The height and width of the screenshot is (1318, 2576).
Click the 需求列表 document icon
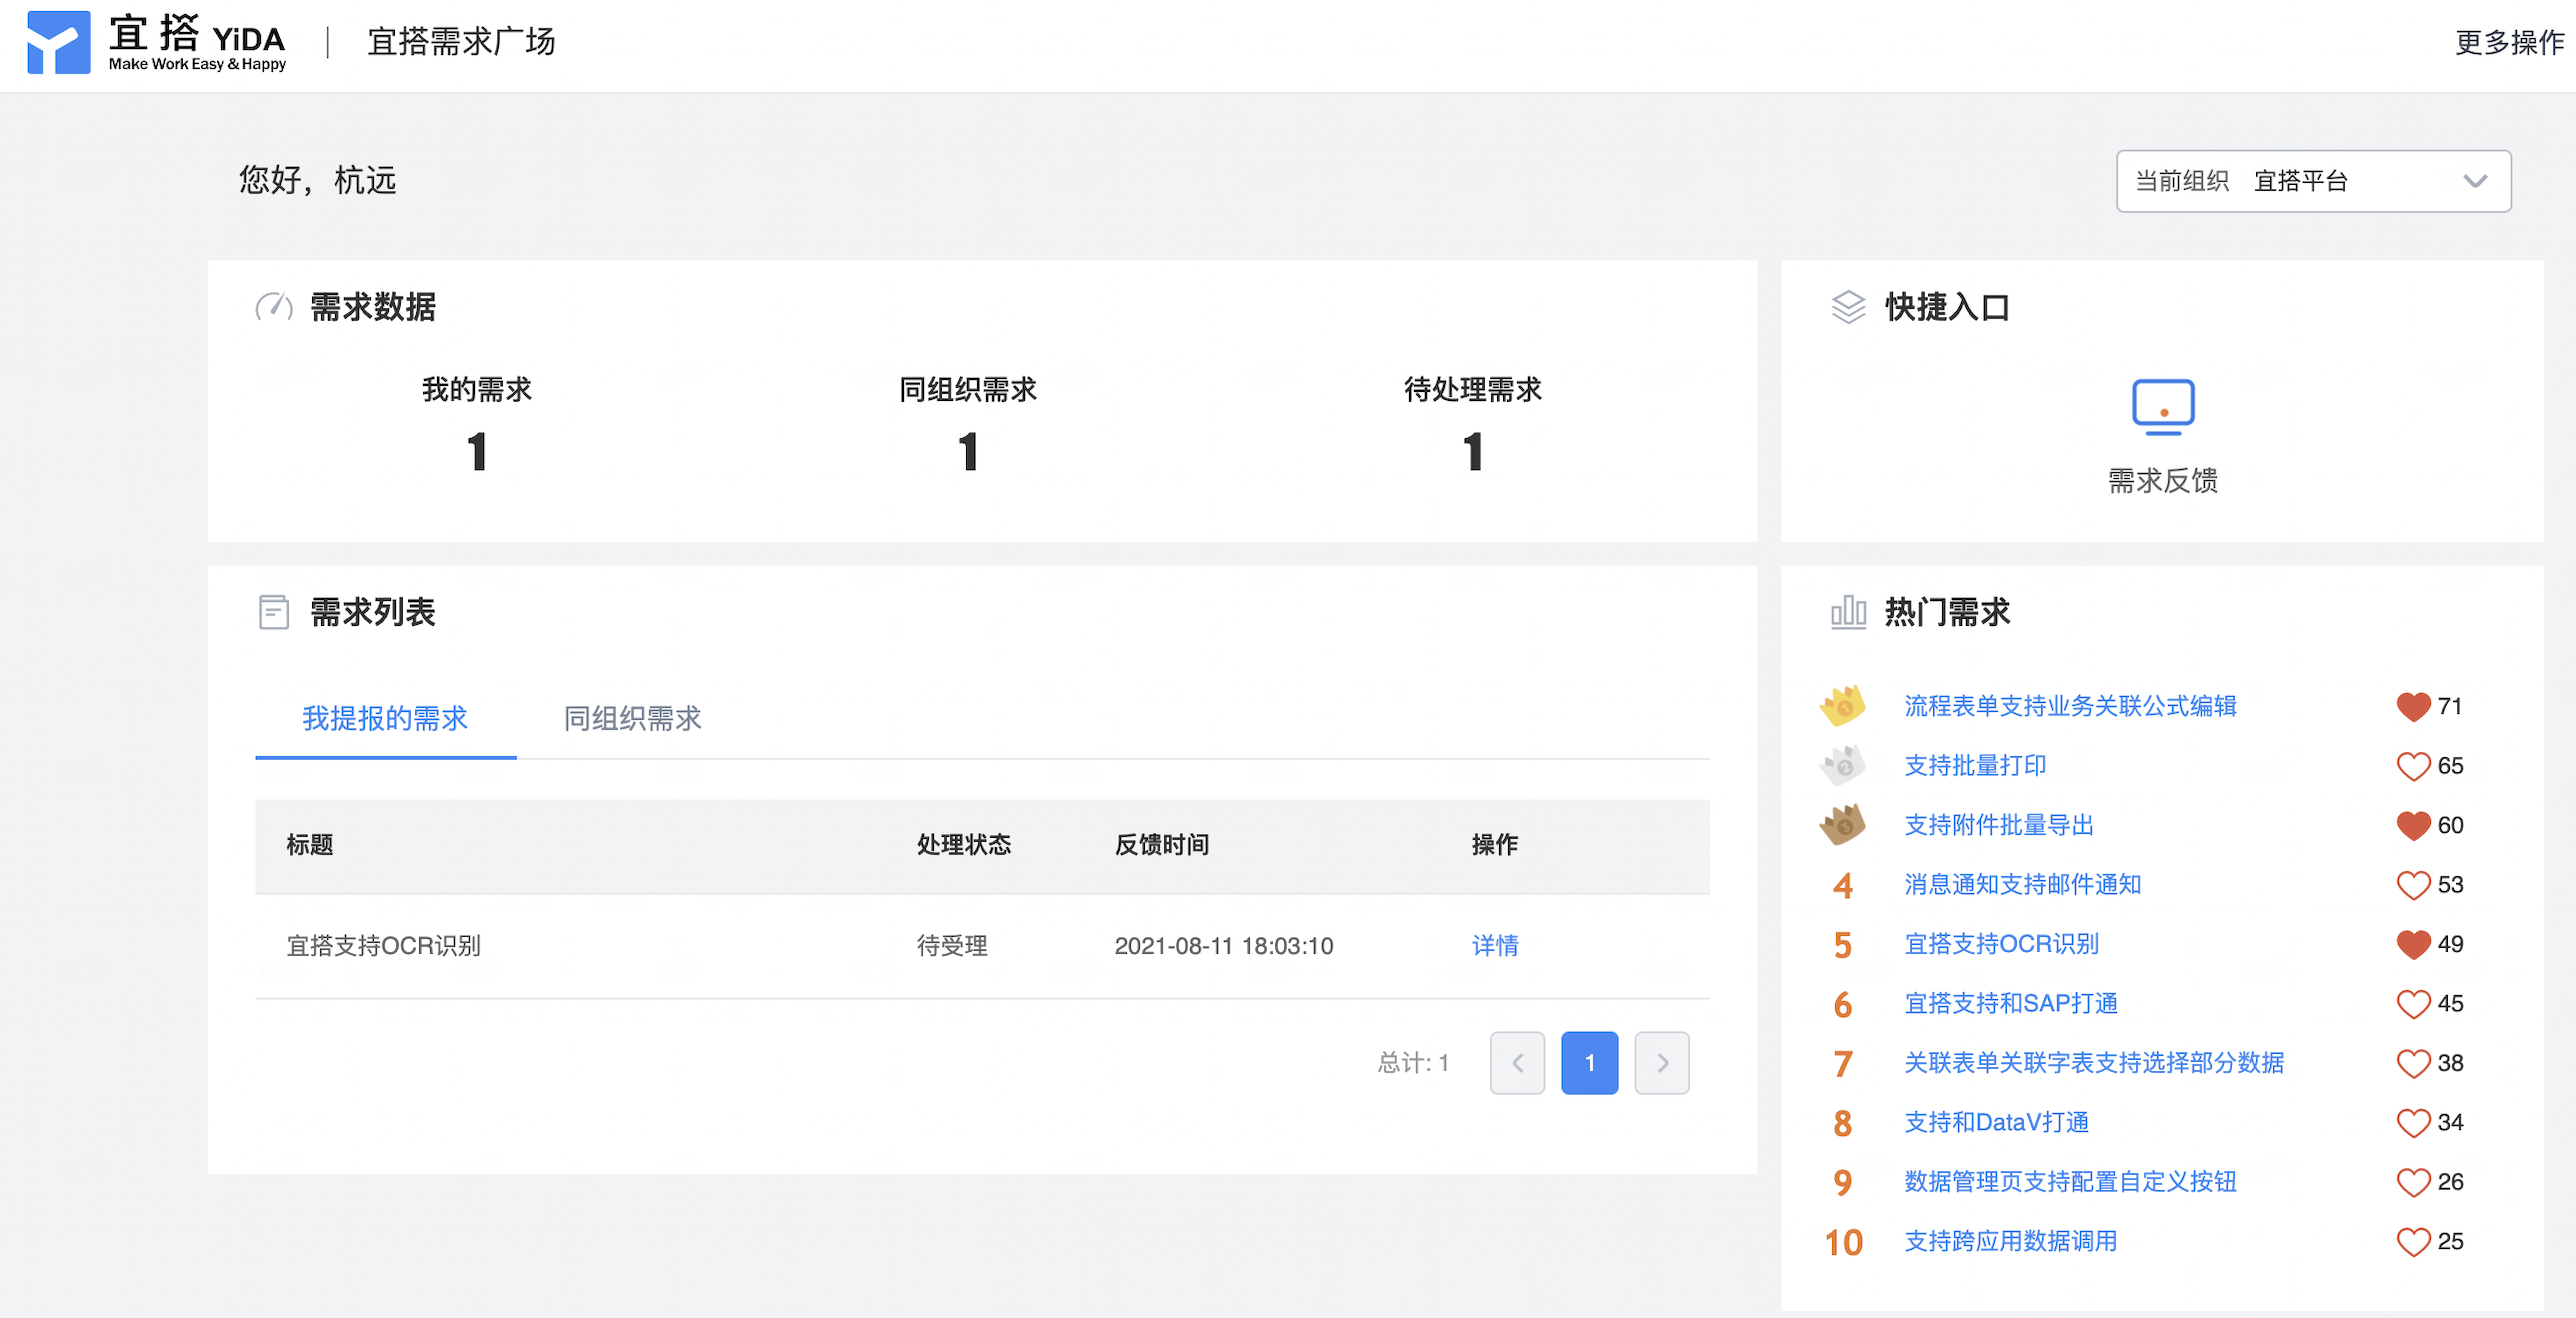(273, 612)
